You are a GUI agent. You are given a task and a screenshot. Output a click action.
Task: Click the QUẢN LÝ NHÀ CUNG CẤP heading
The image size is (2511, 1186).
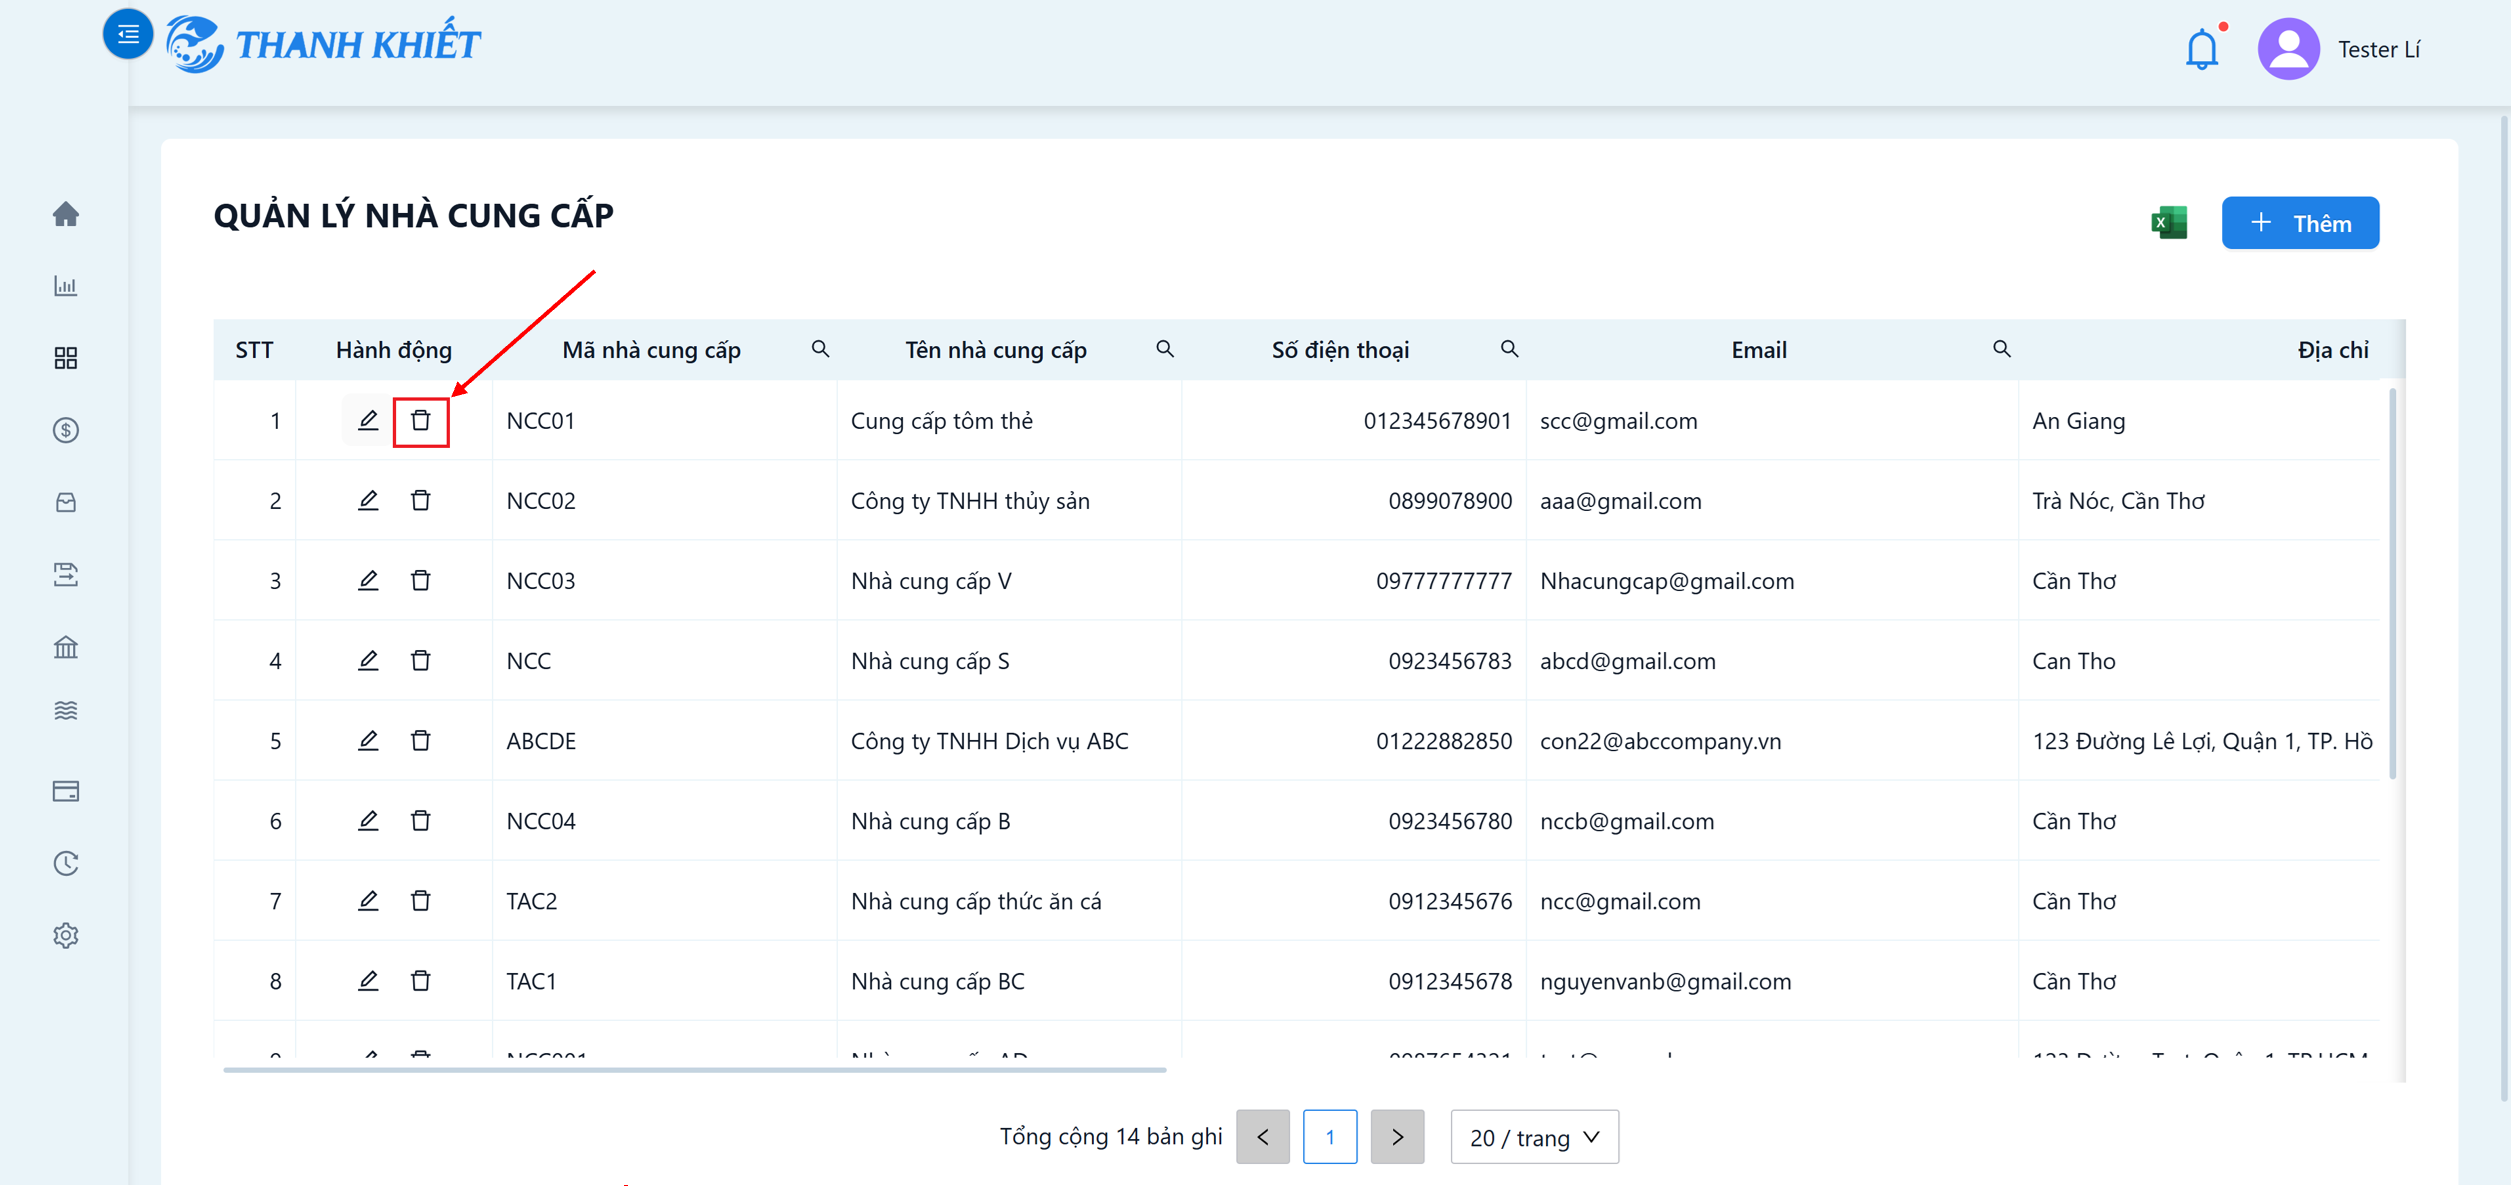point(414,215)
